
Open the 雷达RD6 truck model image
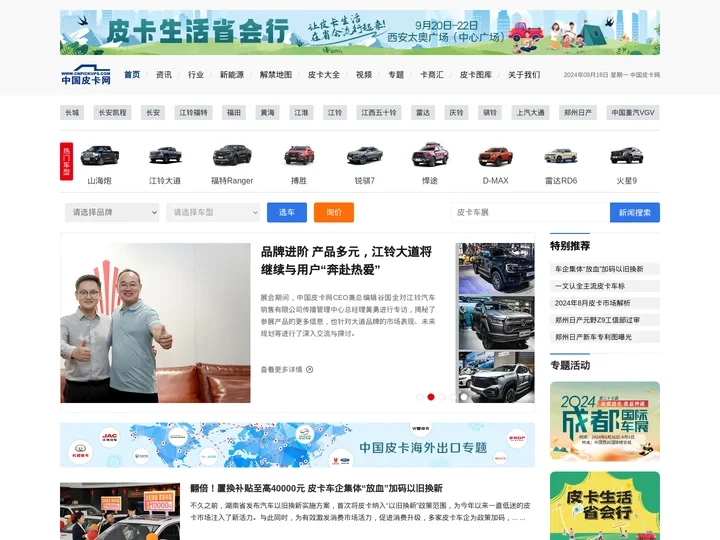[x=561, y=156]
